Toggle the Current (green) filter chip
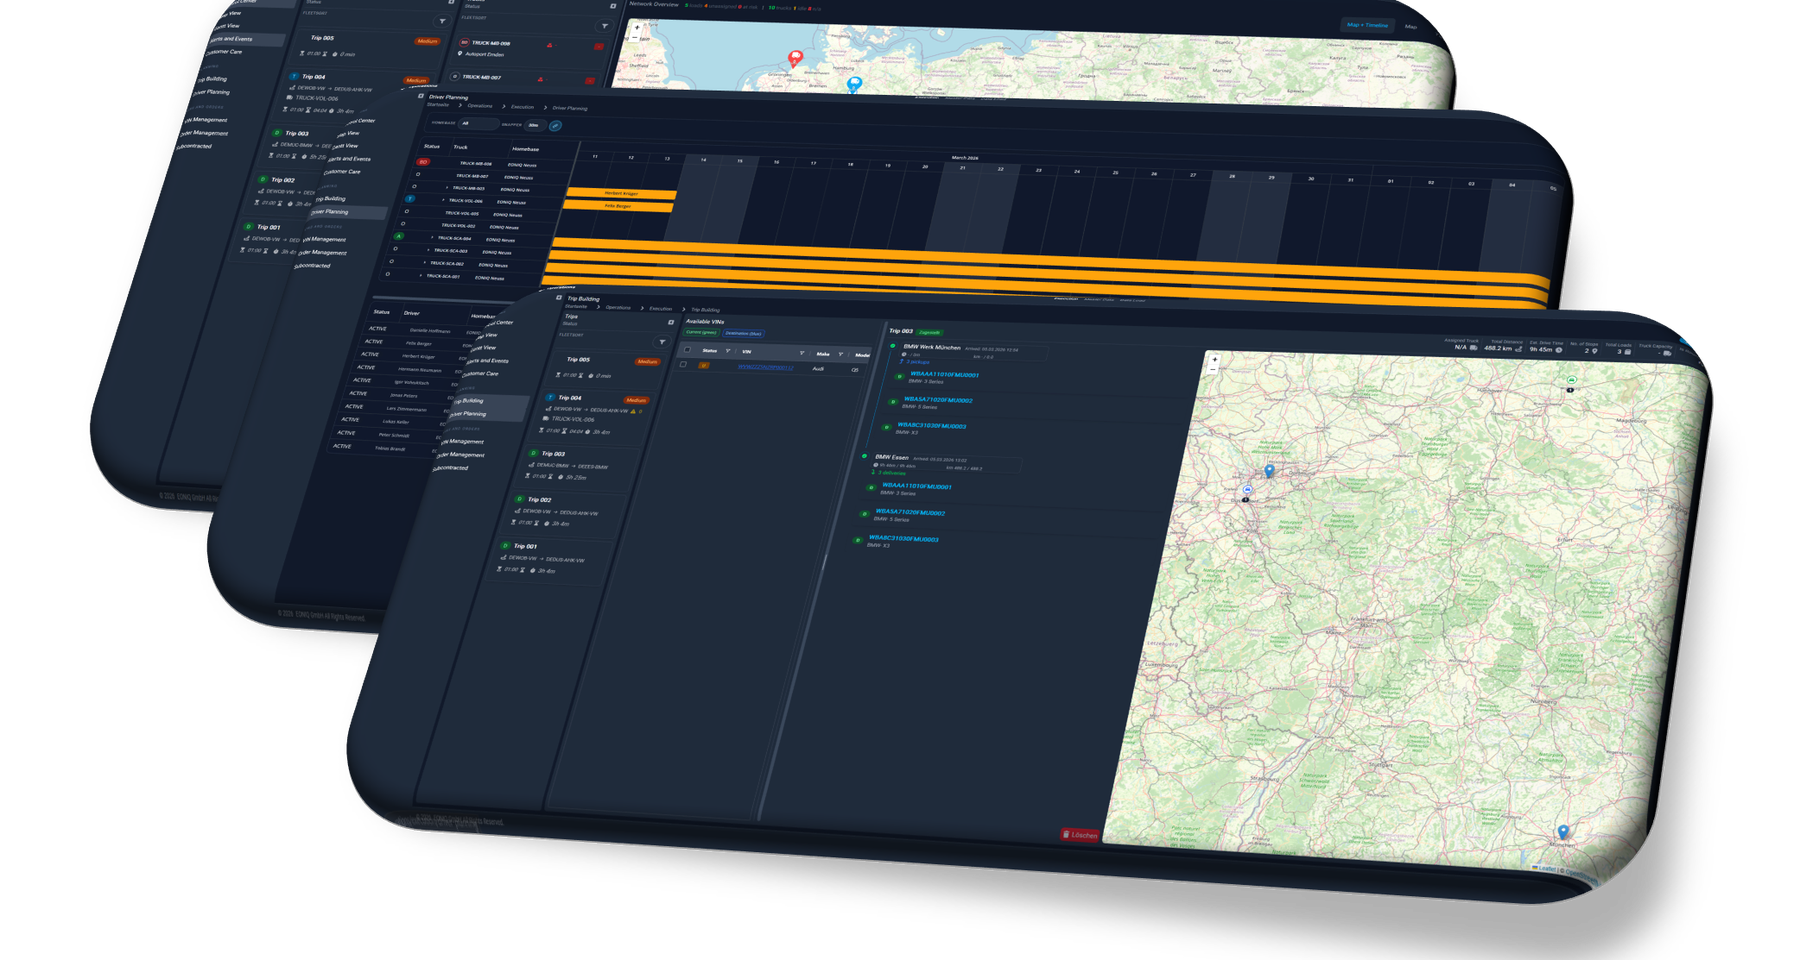The width and height of the screenshot is (1800, 960). (x=701, y=332)
